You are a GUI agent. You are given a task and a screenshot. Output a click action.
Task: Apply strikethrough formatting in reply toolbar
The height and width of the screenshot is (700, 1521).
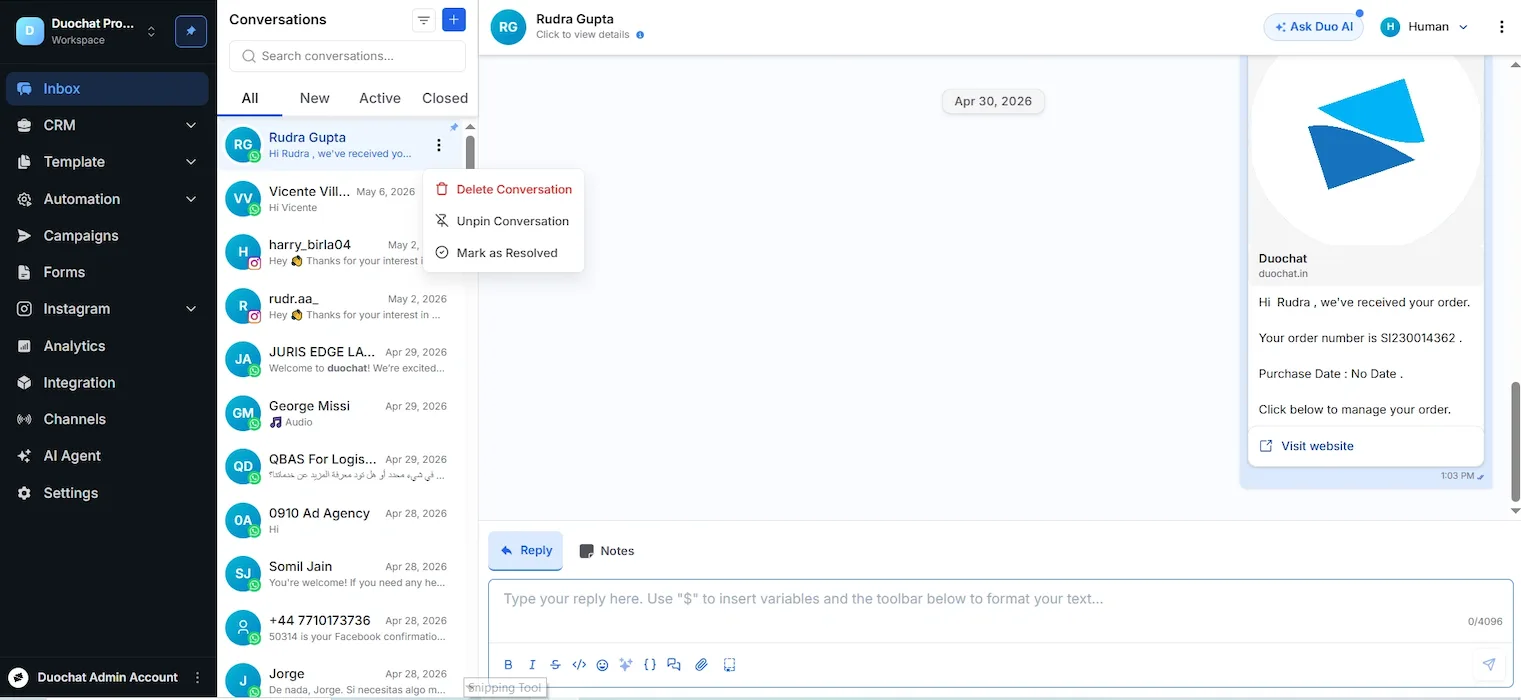click(x=555, y=665)
